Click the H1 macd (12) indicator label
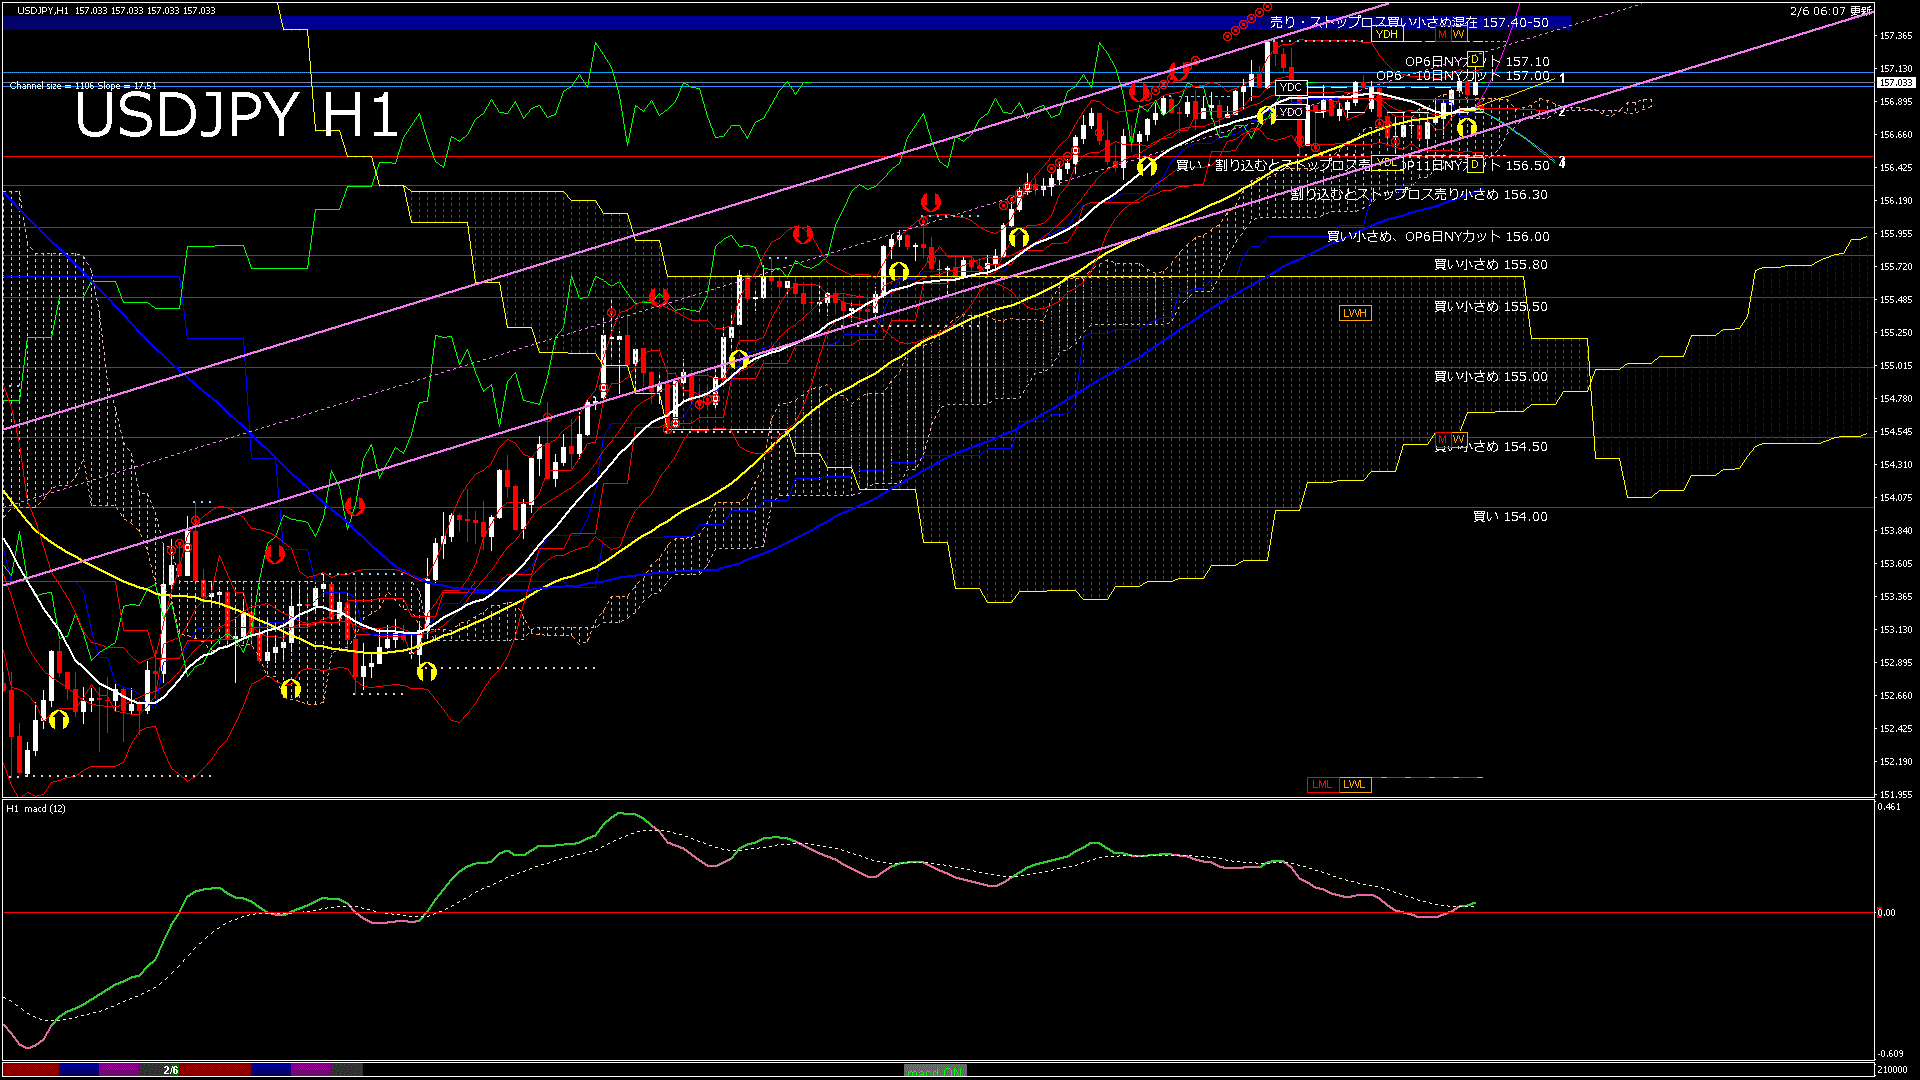Image resolution: width=1920 pixels, height=1080 pixels. pos(36,808)
